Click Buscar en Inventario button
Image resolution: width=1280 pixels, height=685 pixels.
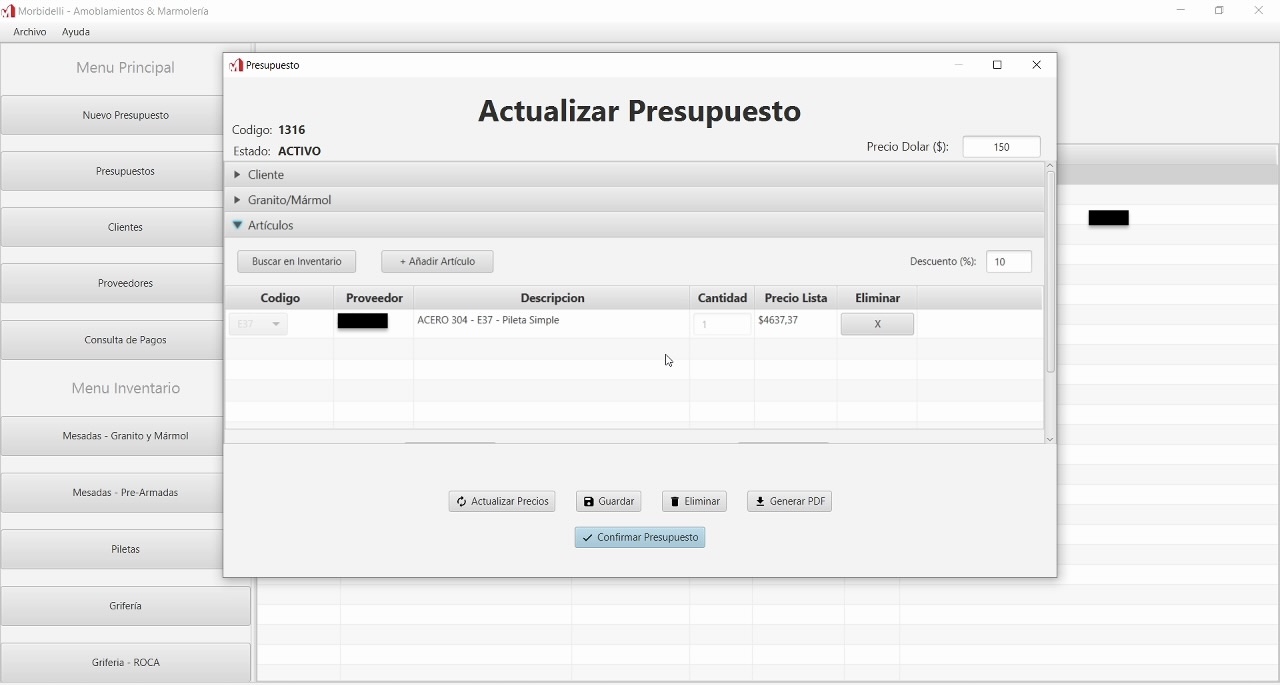point(297,262)
